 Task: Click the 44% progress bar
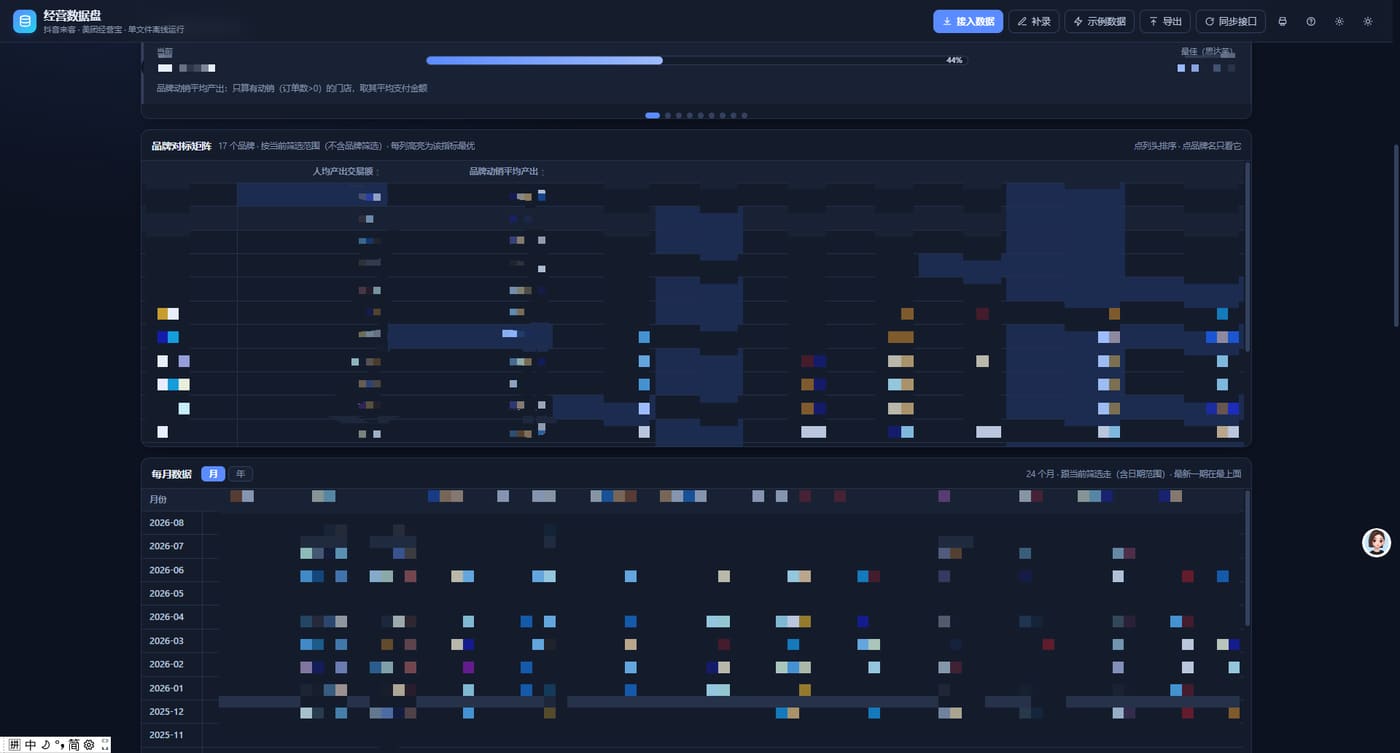coord(697,60)
